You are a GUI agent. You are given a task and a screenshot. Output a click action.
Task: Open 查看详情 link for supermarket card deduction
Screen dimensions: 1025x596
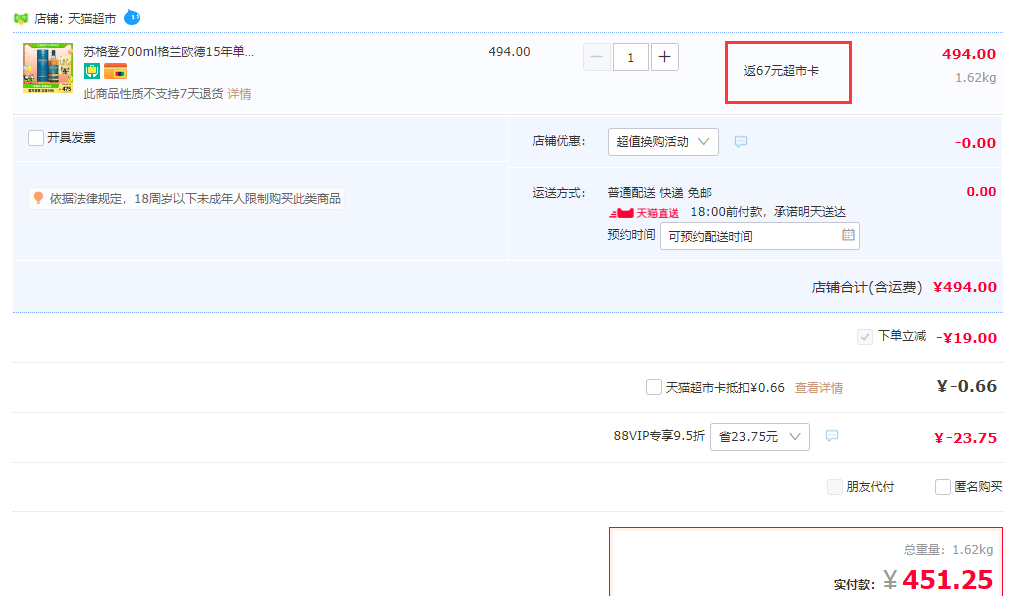click(x=818, y=388)
